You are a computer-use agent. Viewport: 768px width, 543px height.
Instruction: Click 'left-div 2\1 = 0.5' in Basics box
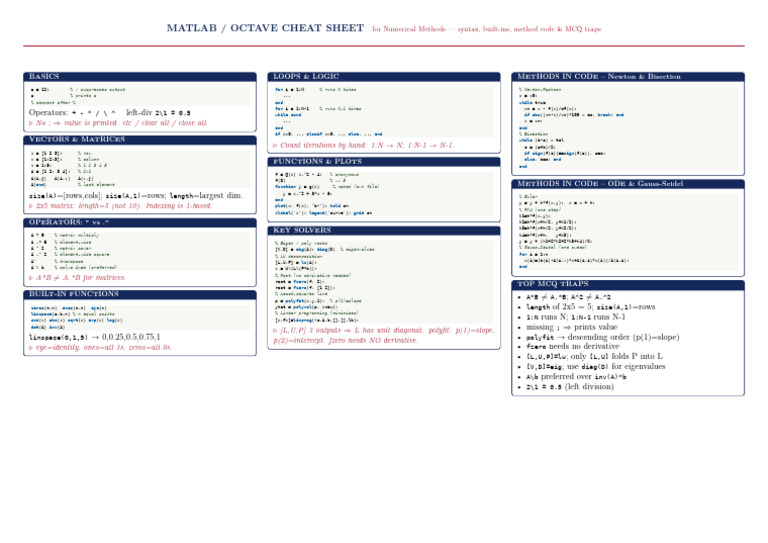[158, 113]
